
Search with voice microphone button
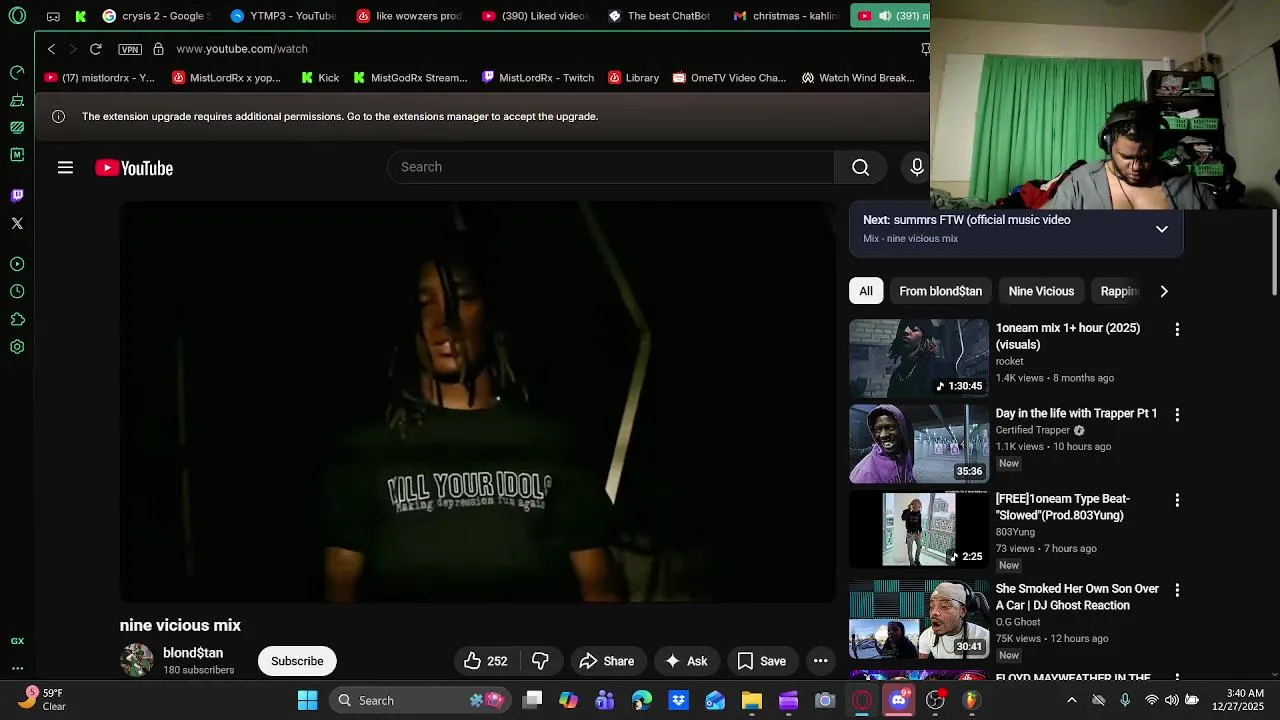916,167
